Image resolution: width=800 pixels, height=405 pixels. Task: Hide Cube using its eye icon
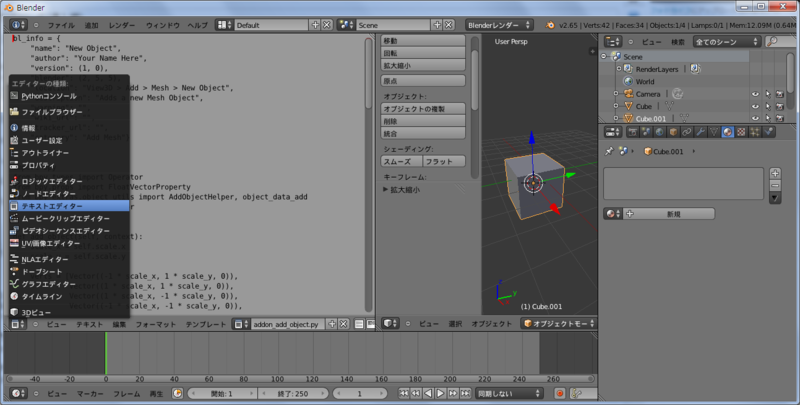(755, 106)
